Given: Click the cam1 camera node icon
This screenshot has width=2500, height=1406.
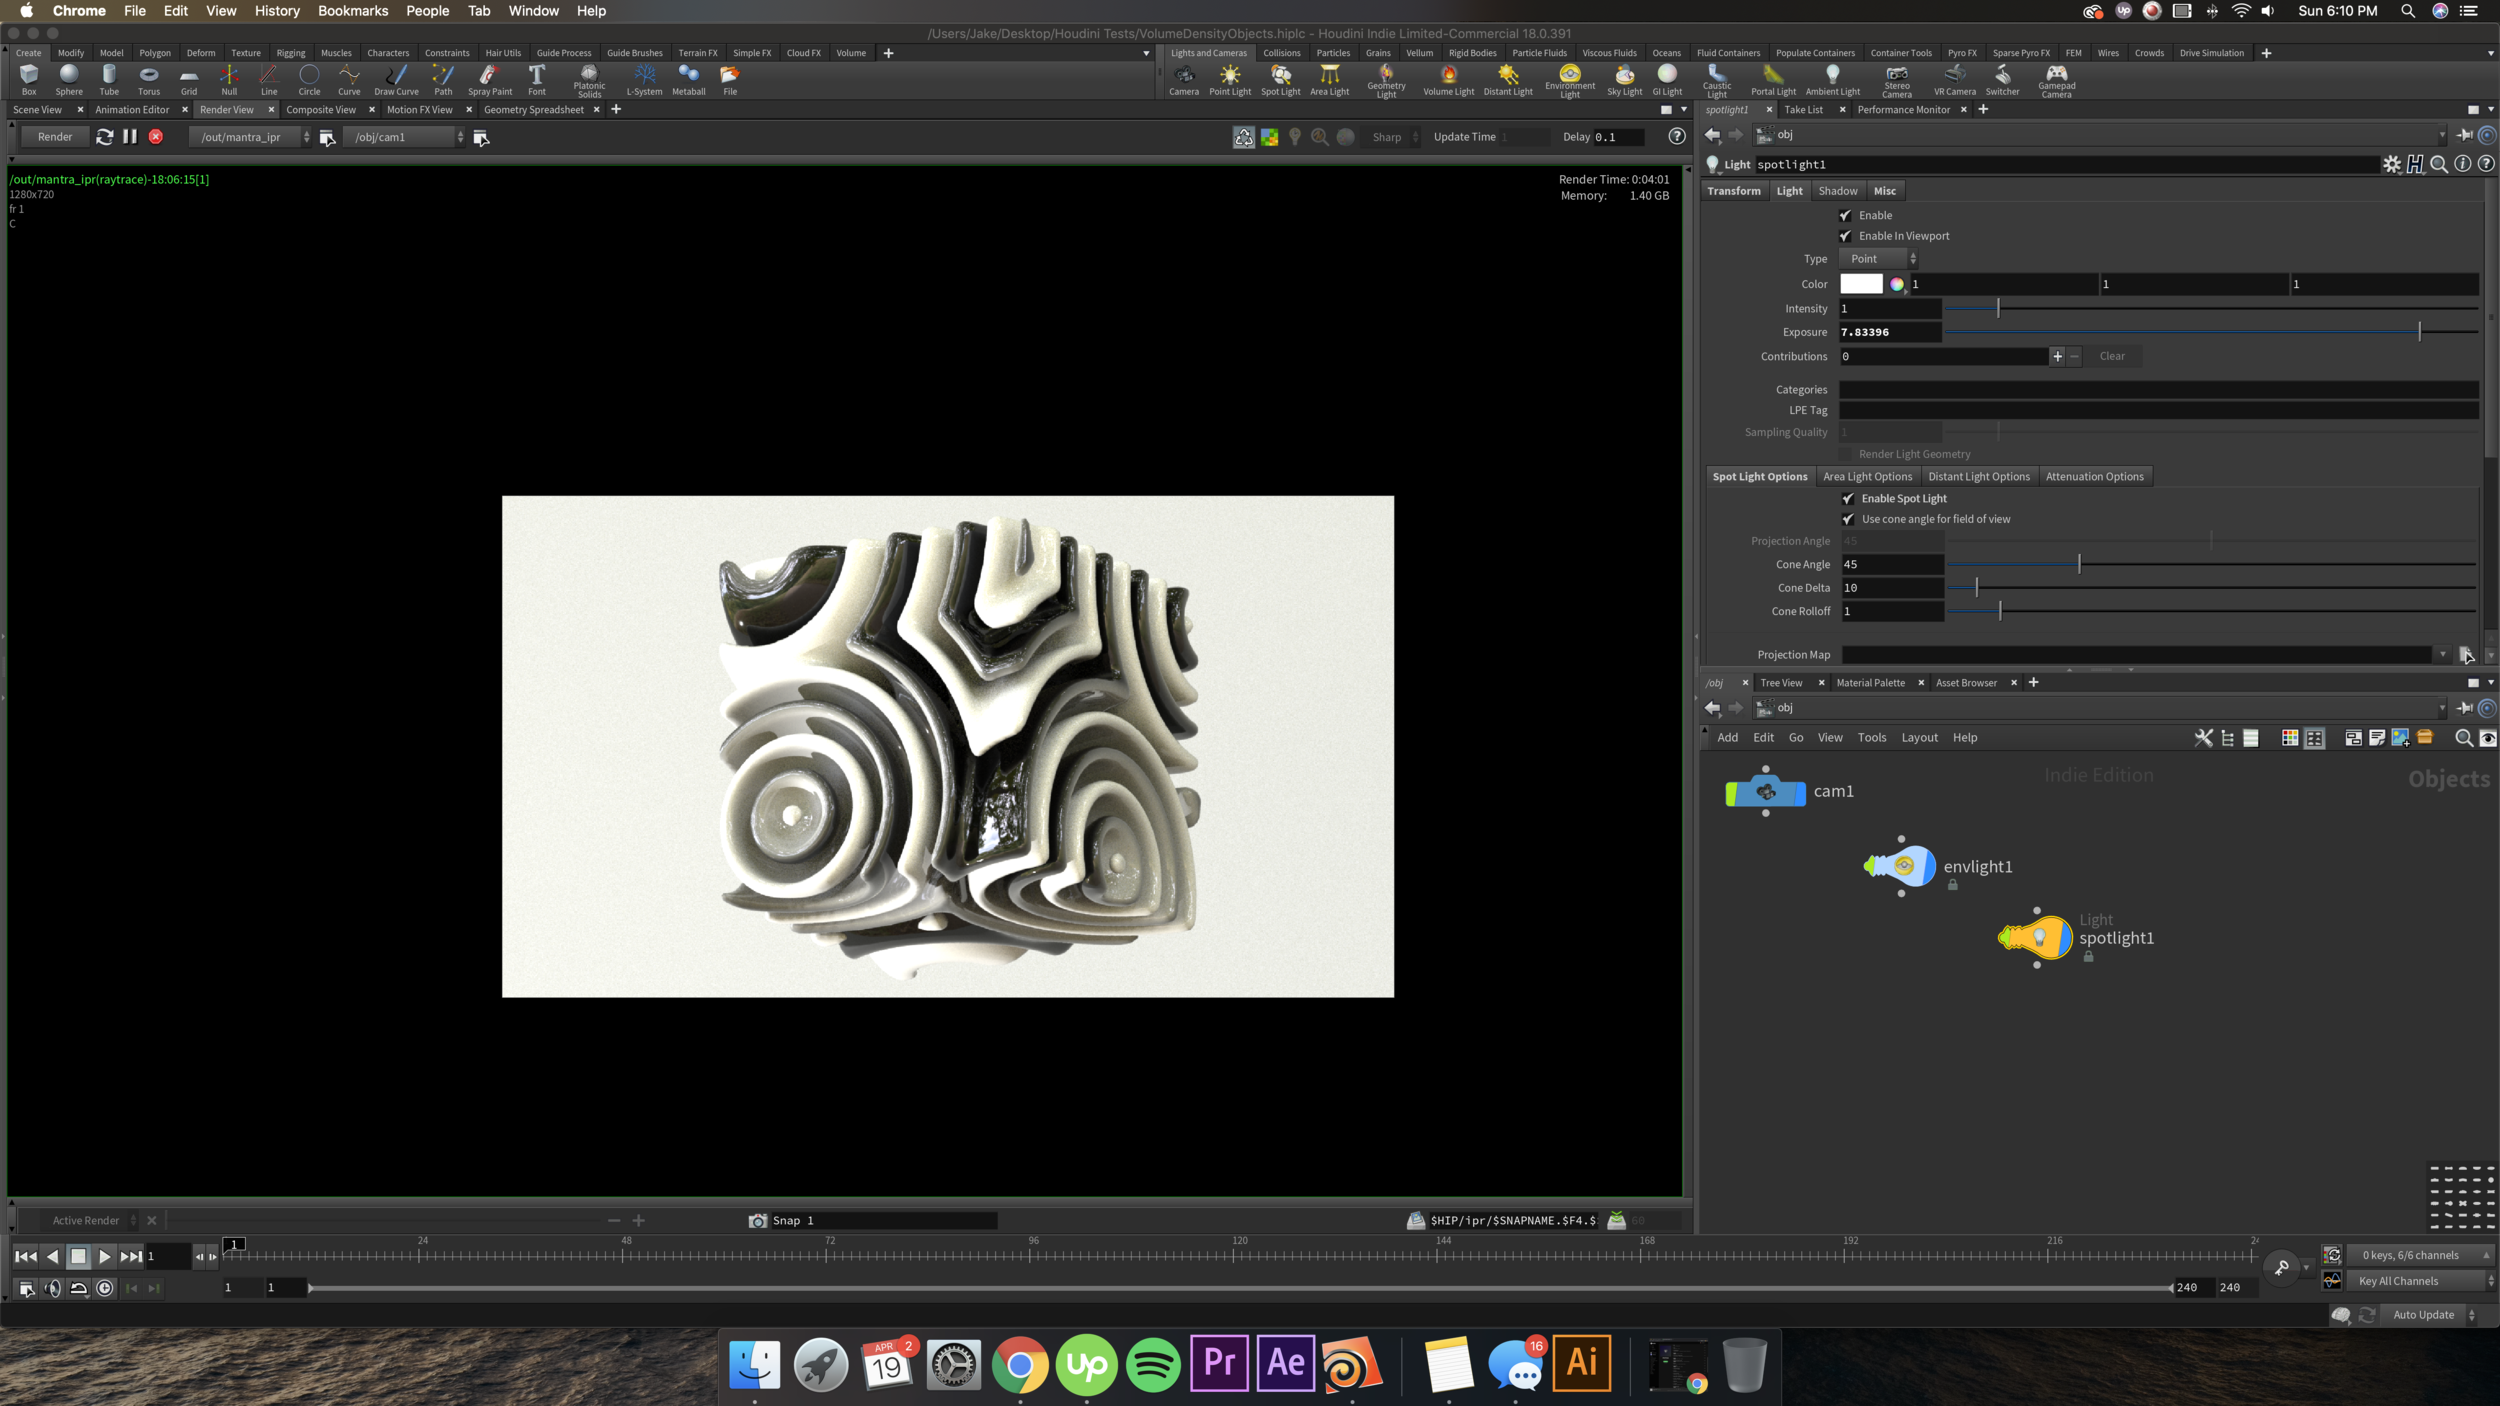Looking at the screenshot, I should (1763, 791).
